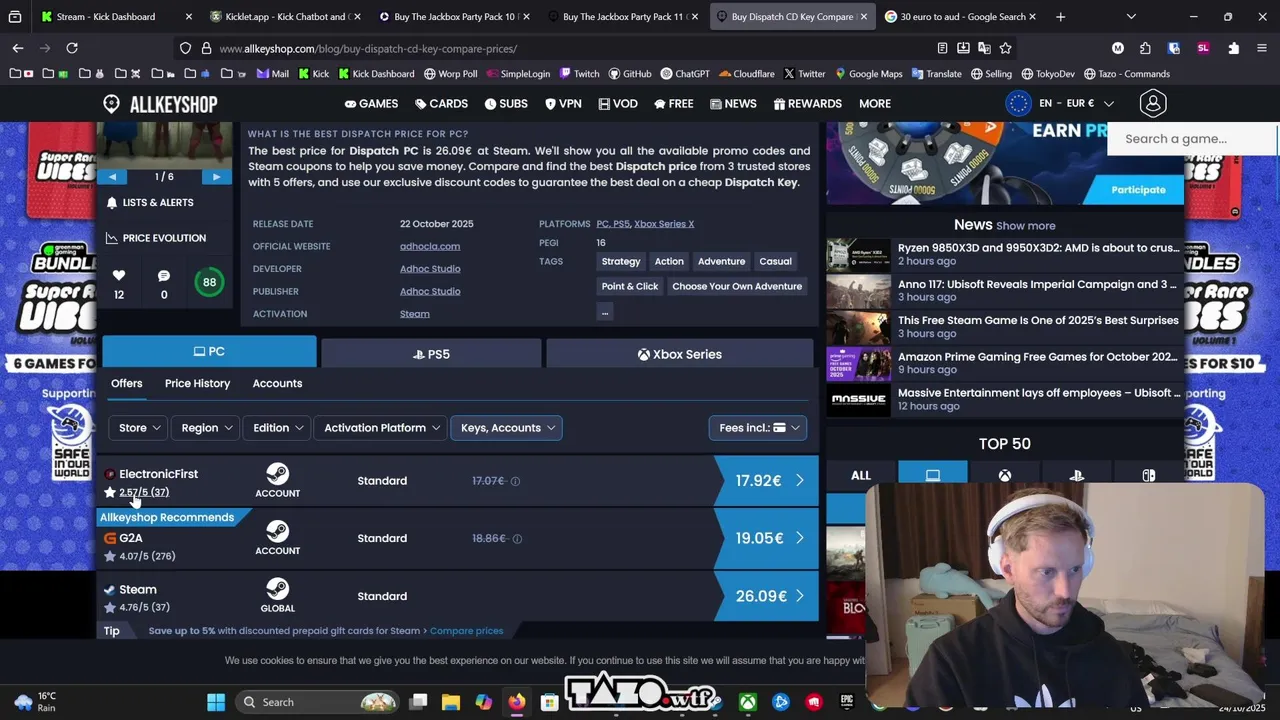Open the Edition filter dropdown

tap(276, 428)
